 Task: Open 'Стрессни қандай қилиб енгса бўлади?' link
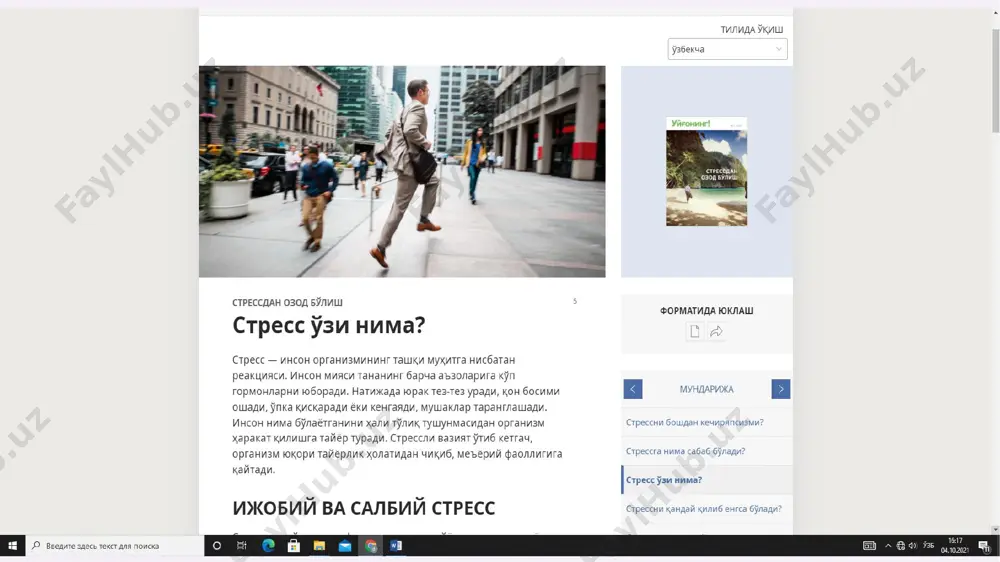click(703, 508)
